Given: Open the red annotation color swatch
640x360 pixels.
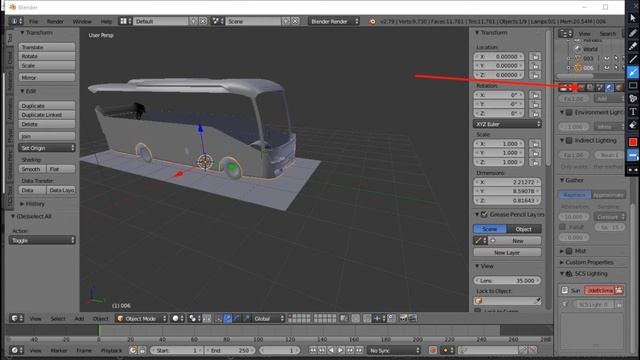Looking at the screenshot, I should pyautogui.click(x=633, y=142).
